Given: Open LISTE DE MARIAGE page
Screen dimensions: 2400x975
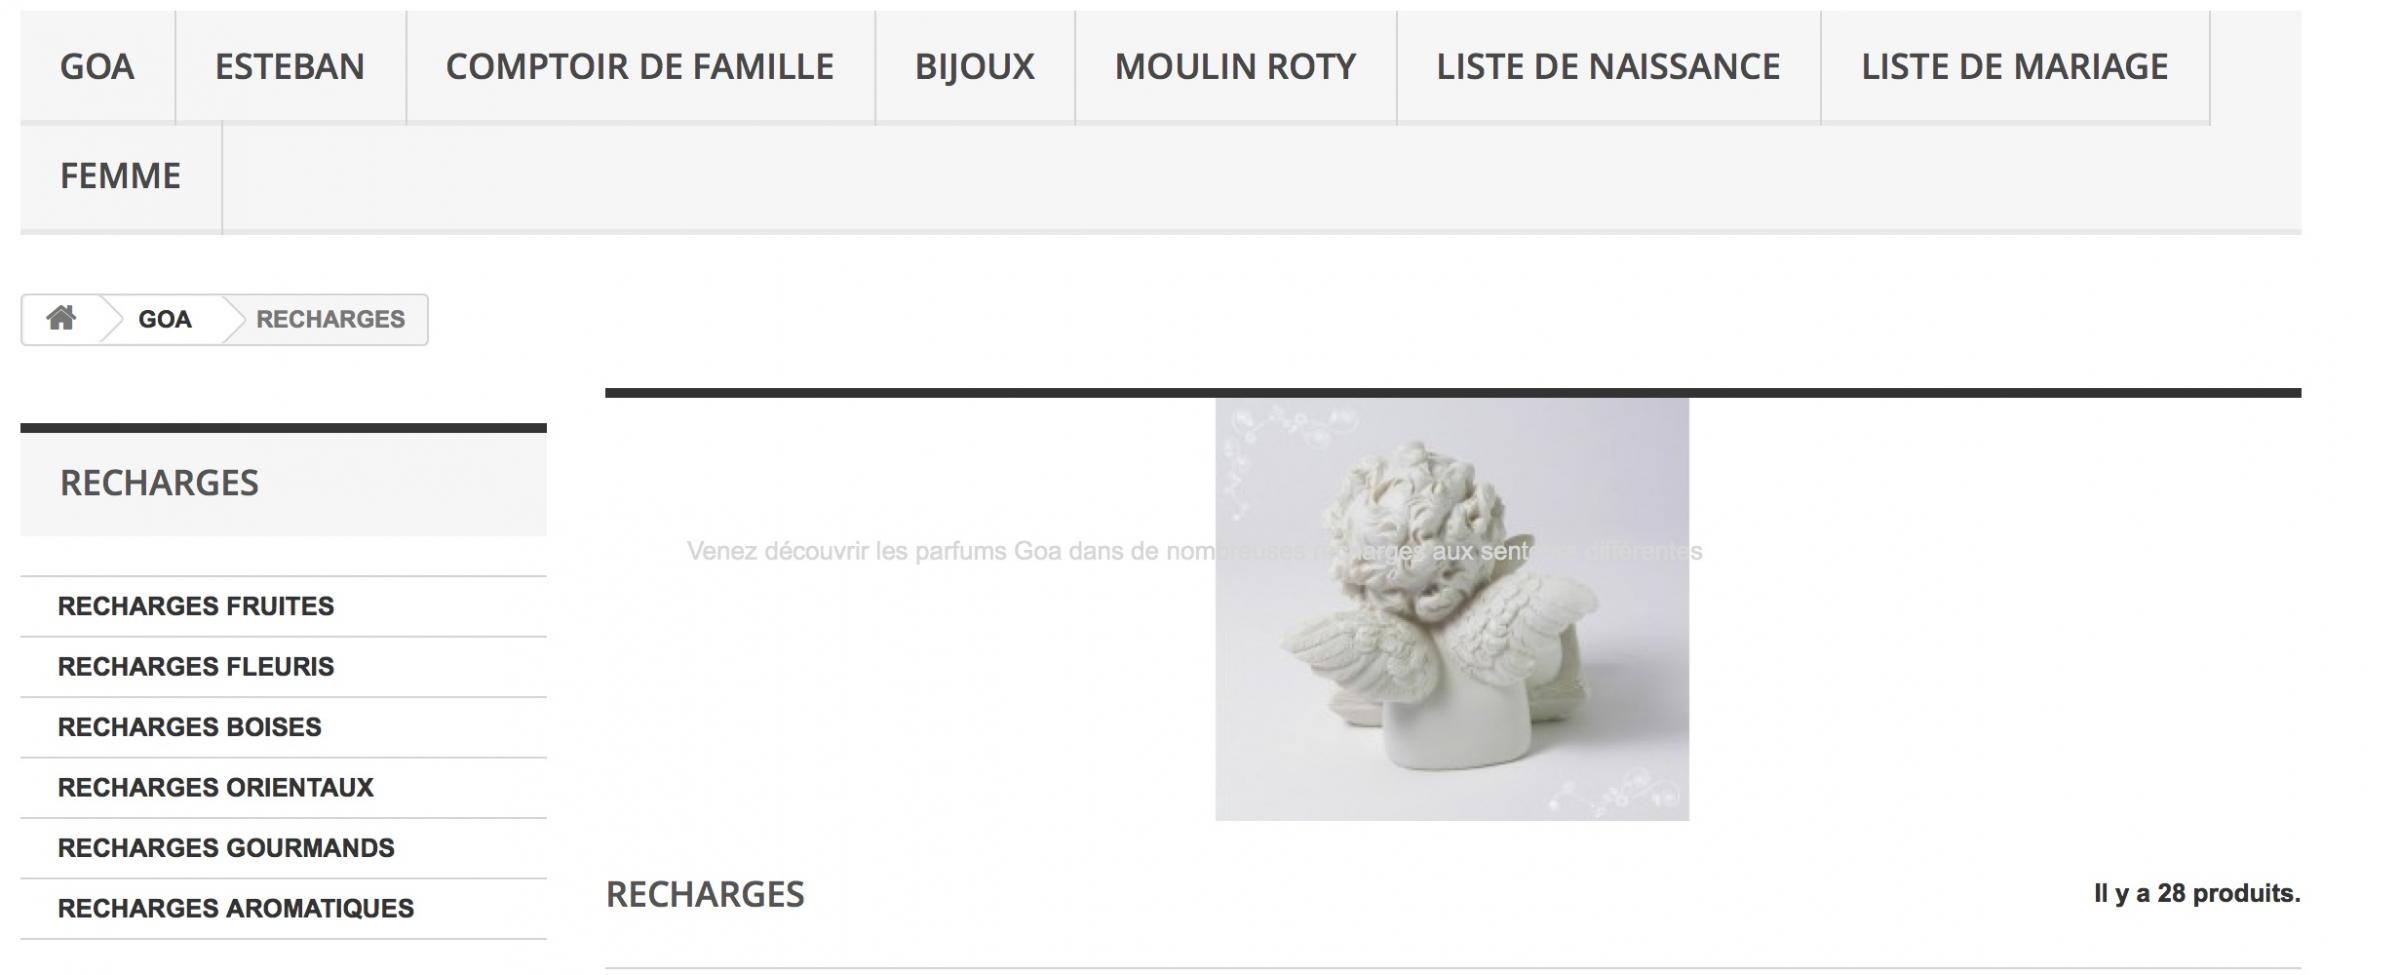Looking at the screenshot, I should (x=2015, y=67).
